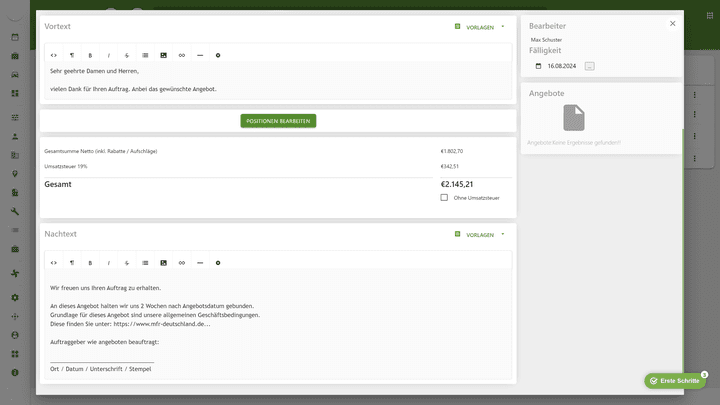Open the Fälligkeit date picker button
The image size is (720, 405).
(590, 66)
